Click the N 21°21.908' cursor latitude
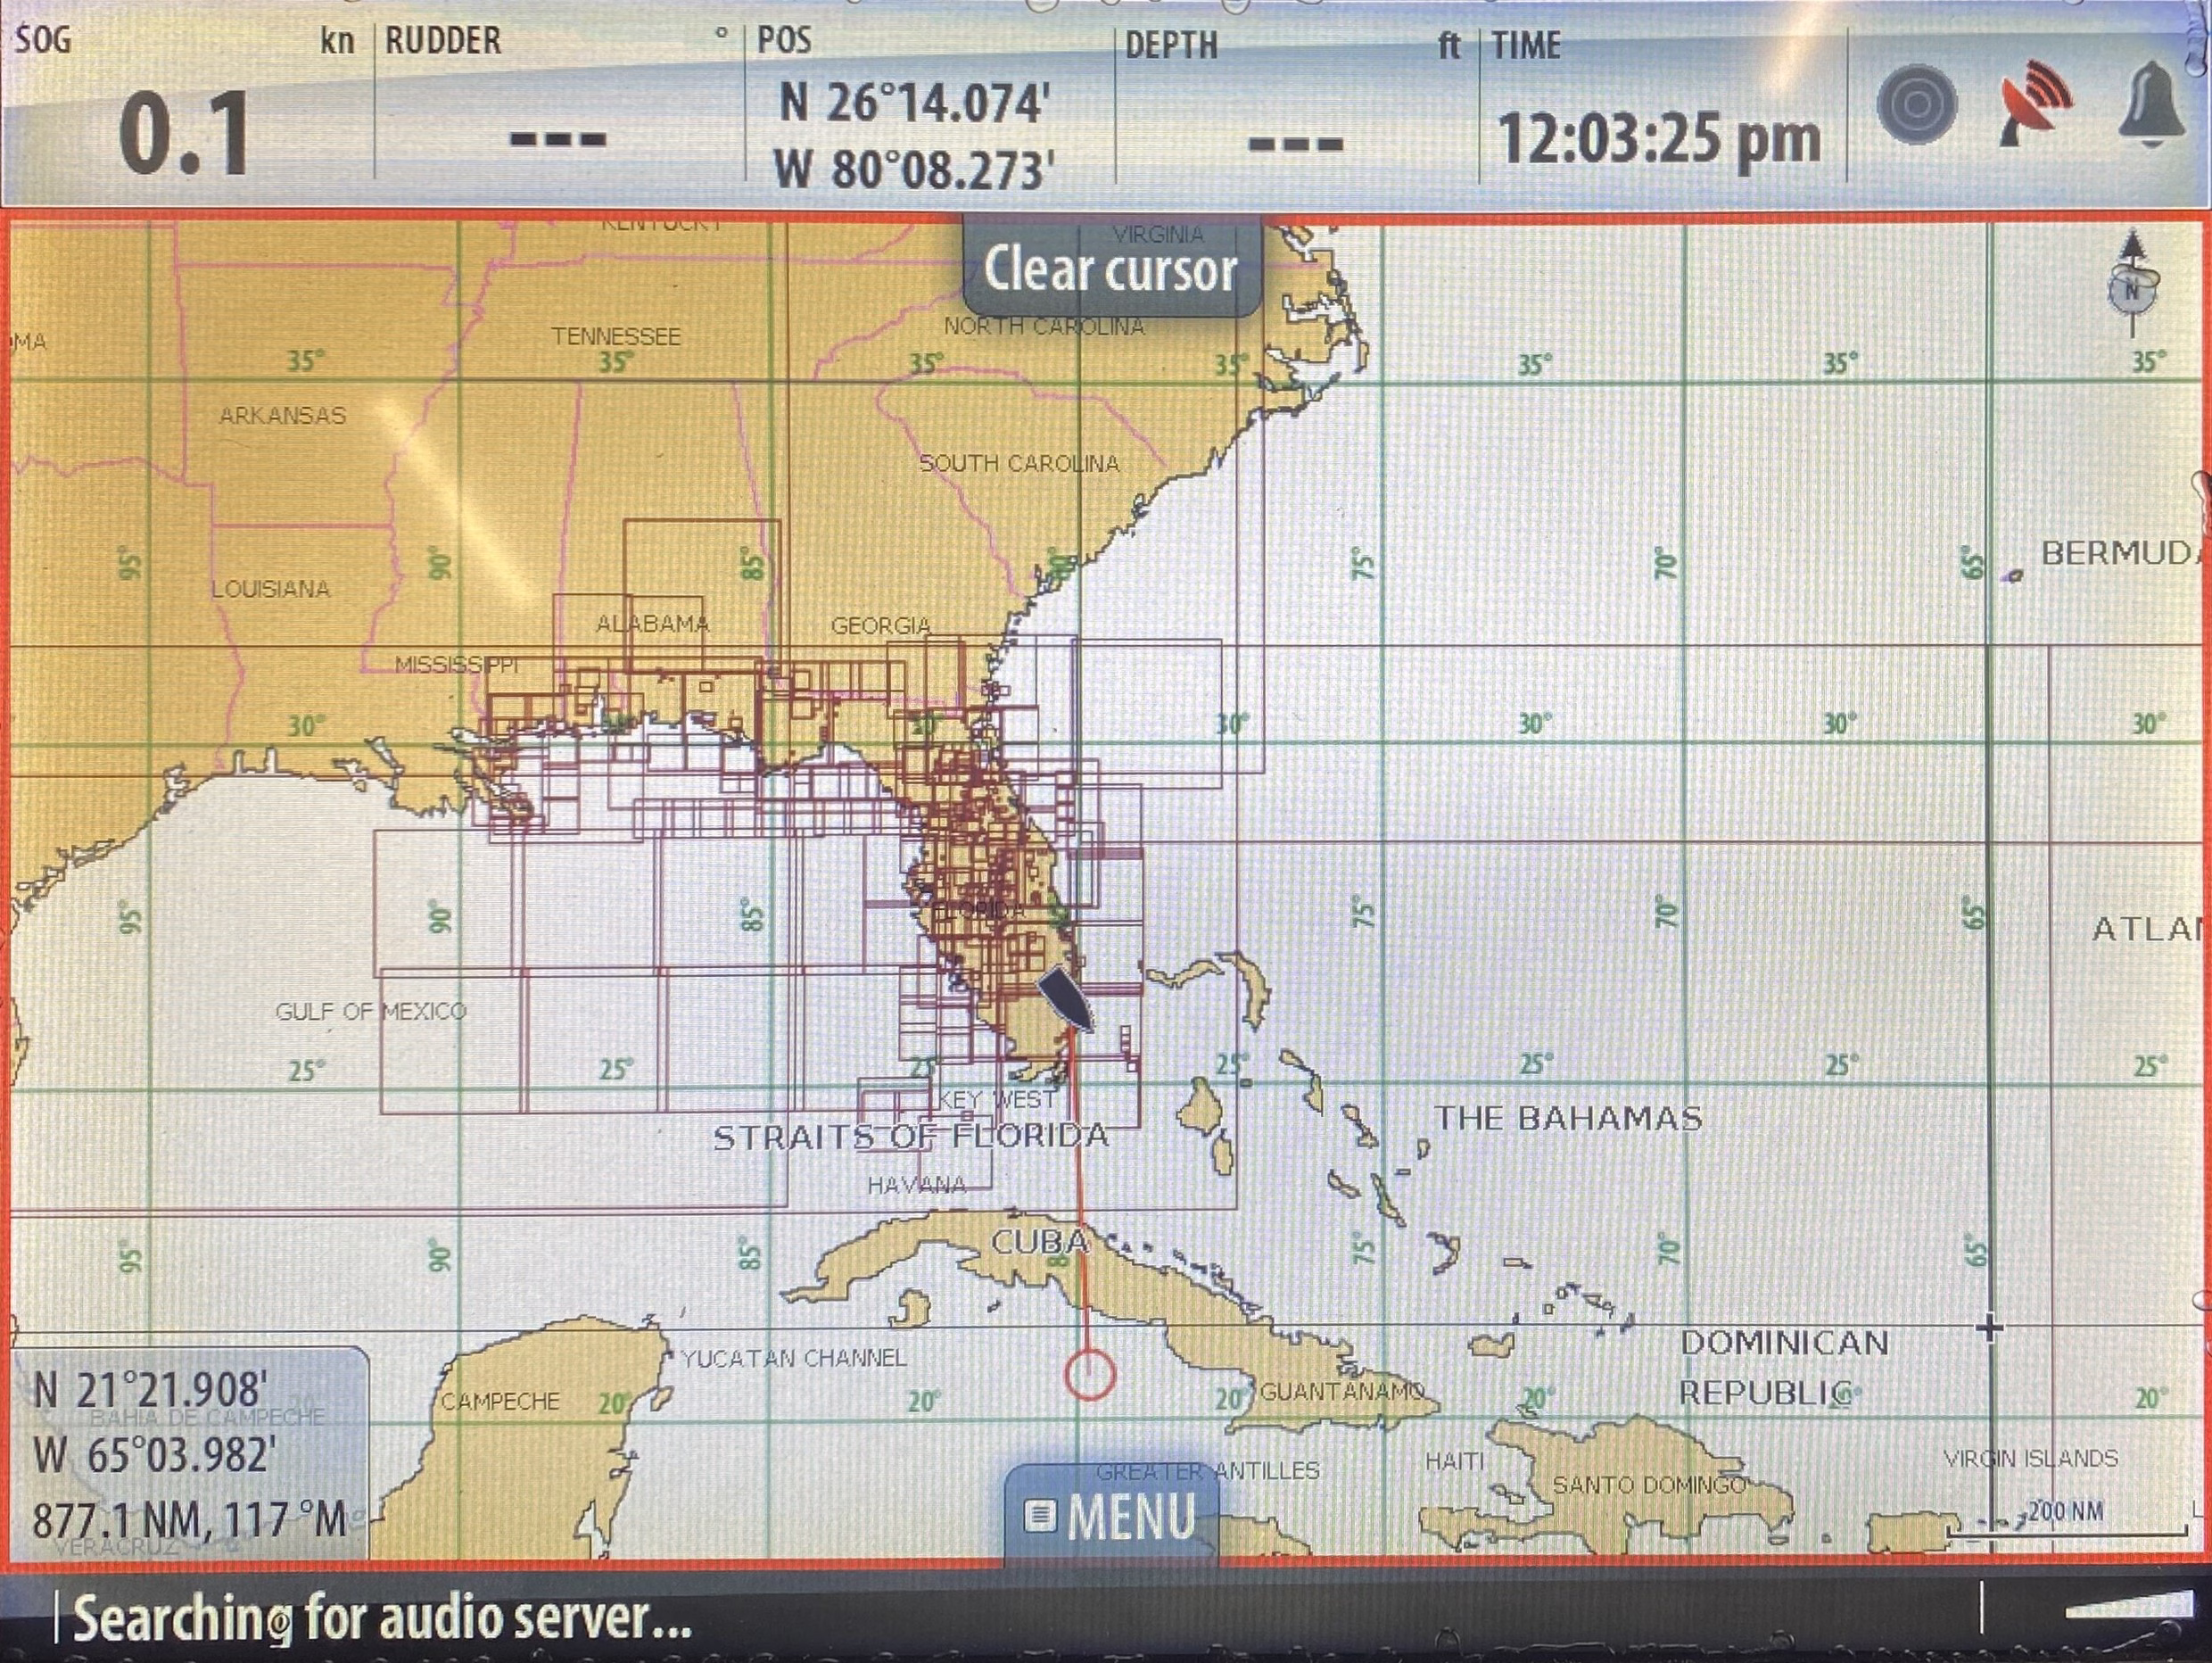 pyautogui.click(x=150, y=1390)
